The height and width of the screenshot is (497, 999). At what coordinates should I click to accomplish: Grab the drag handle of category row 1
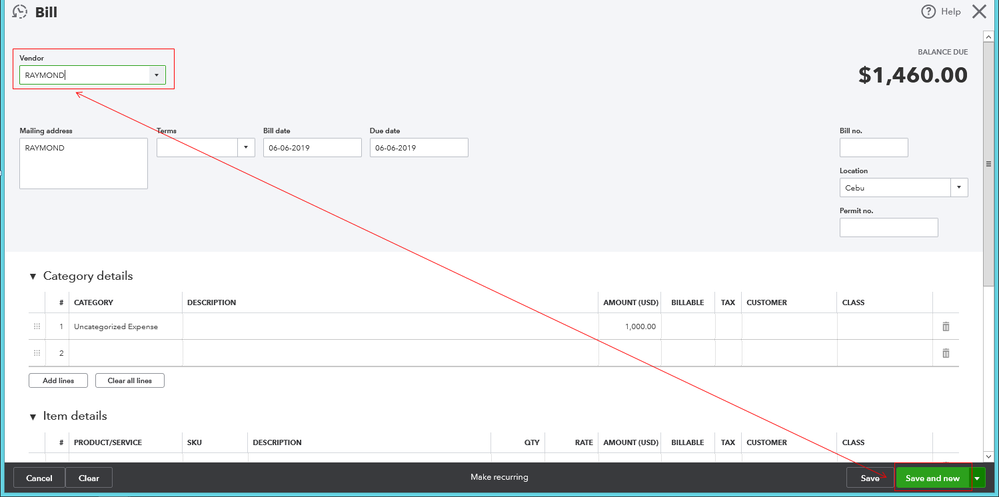(x=37, y=326)
